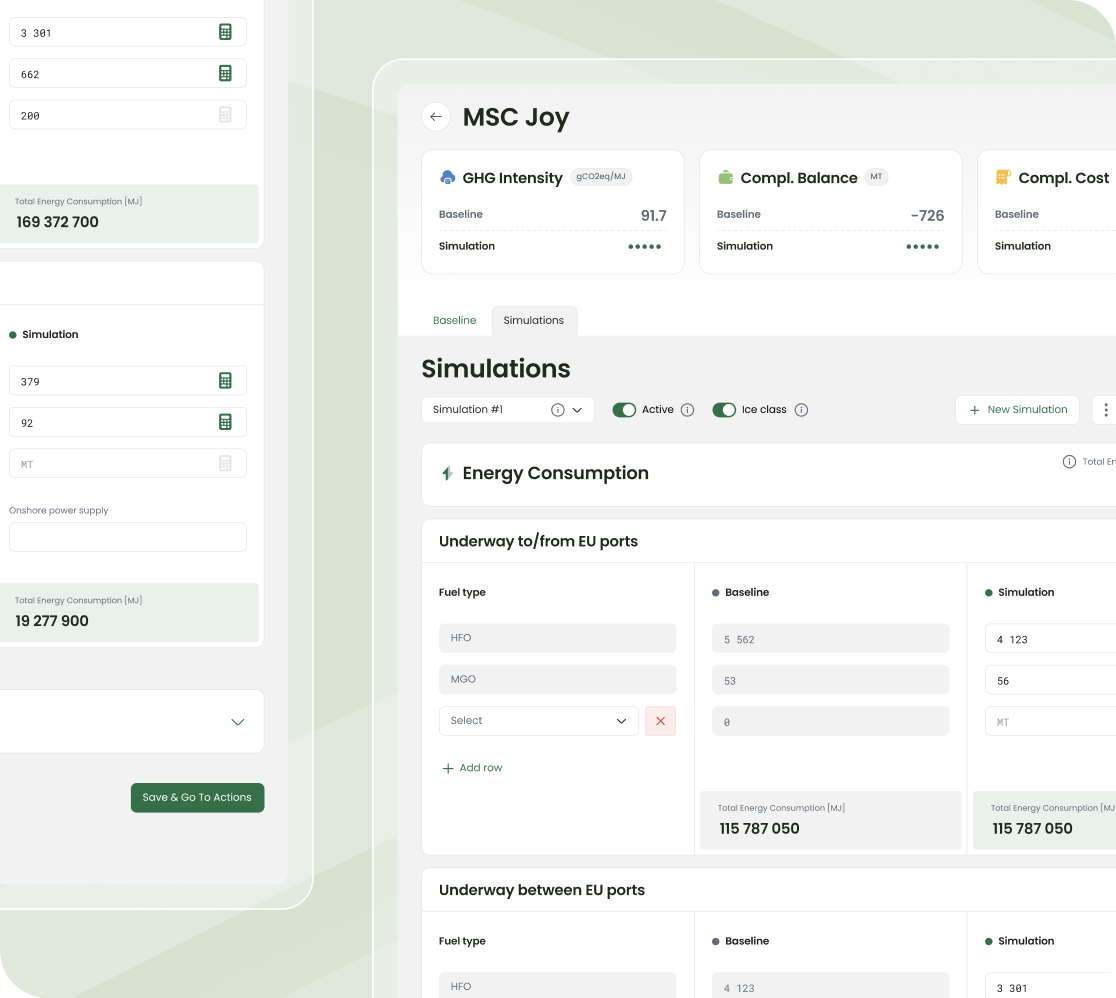Select the Simulations tab
Image resolution: width=1116 pixels, height=998 pixels.
coord(533,320)
